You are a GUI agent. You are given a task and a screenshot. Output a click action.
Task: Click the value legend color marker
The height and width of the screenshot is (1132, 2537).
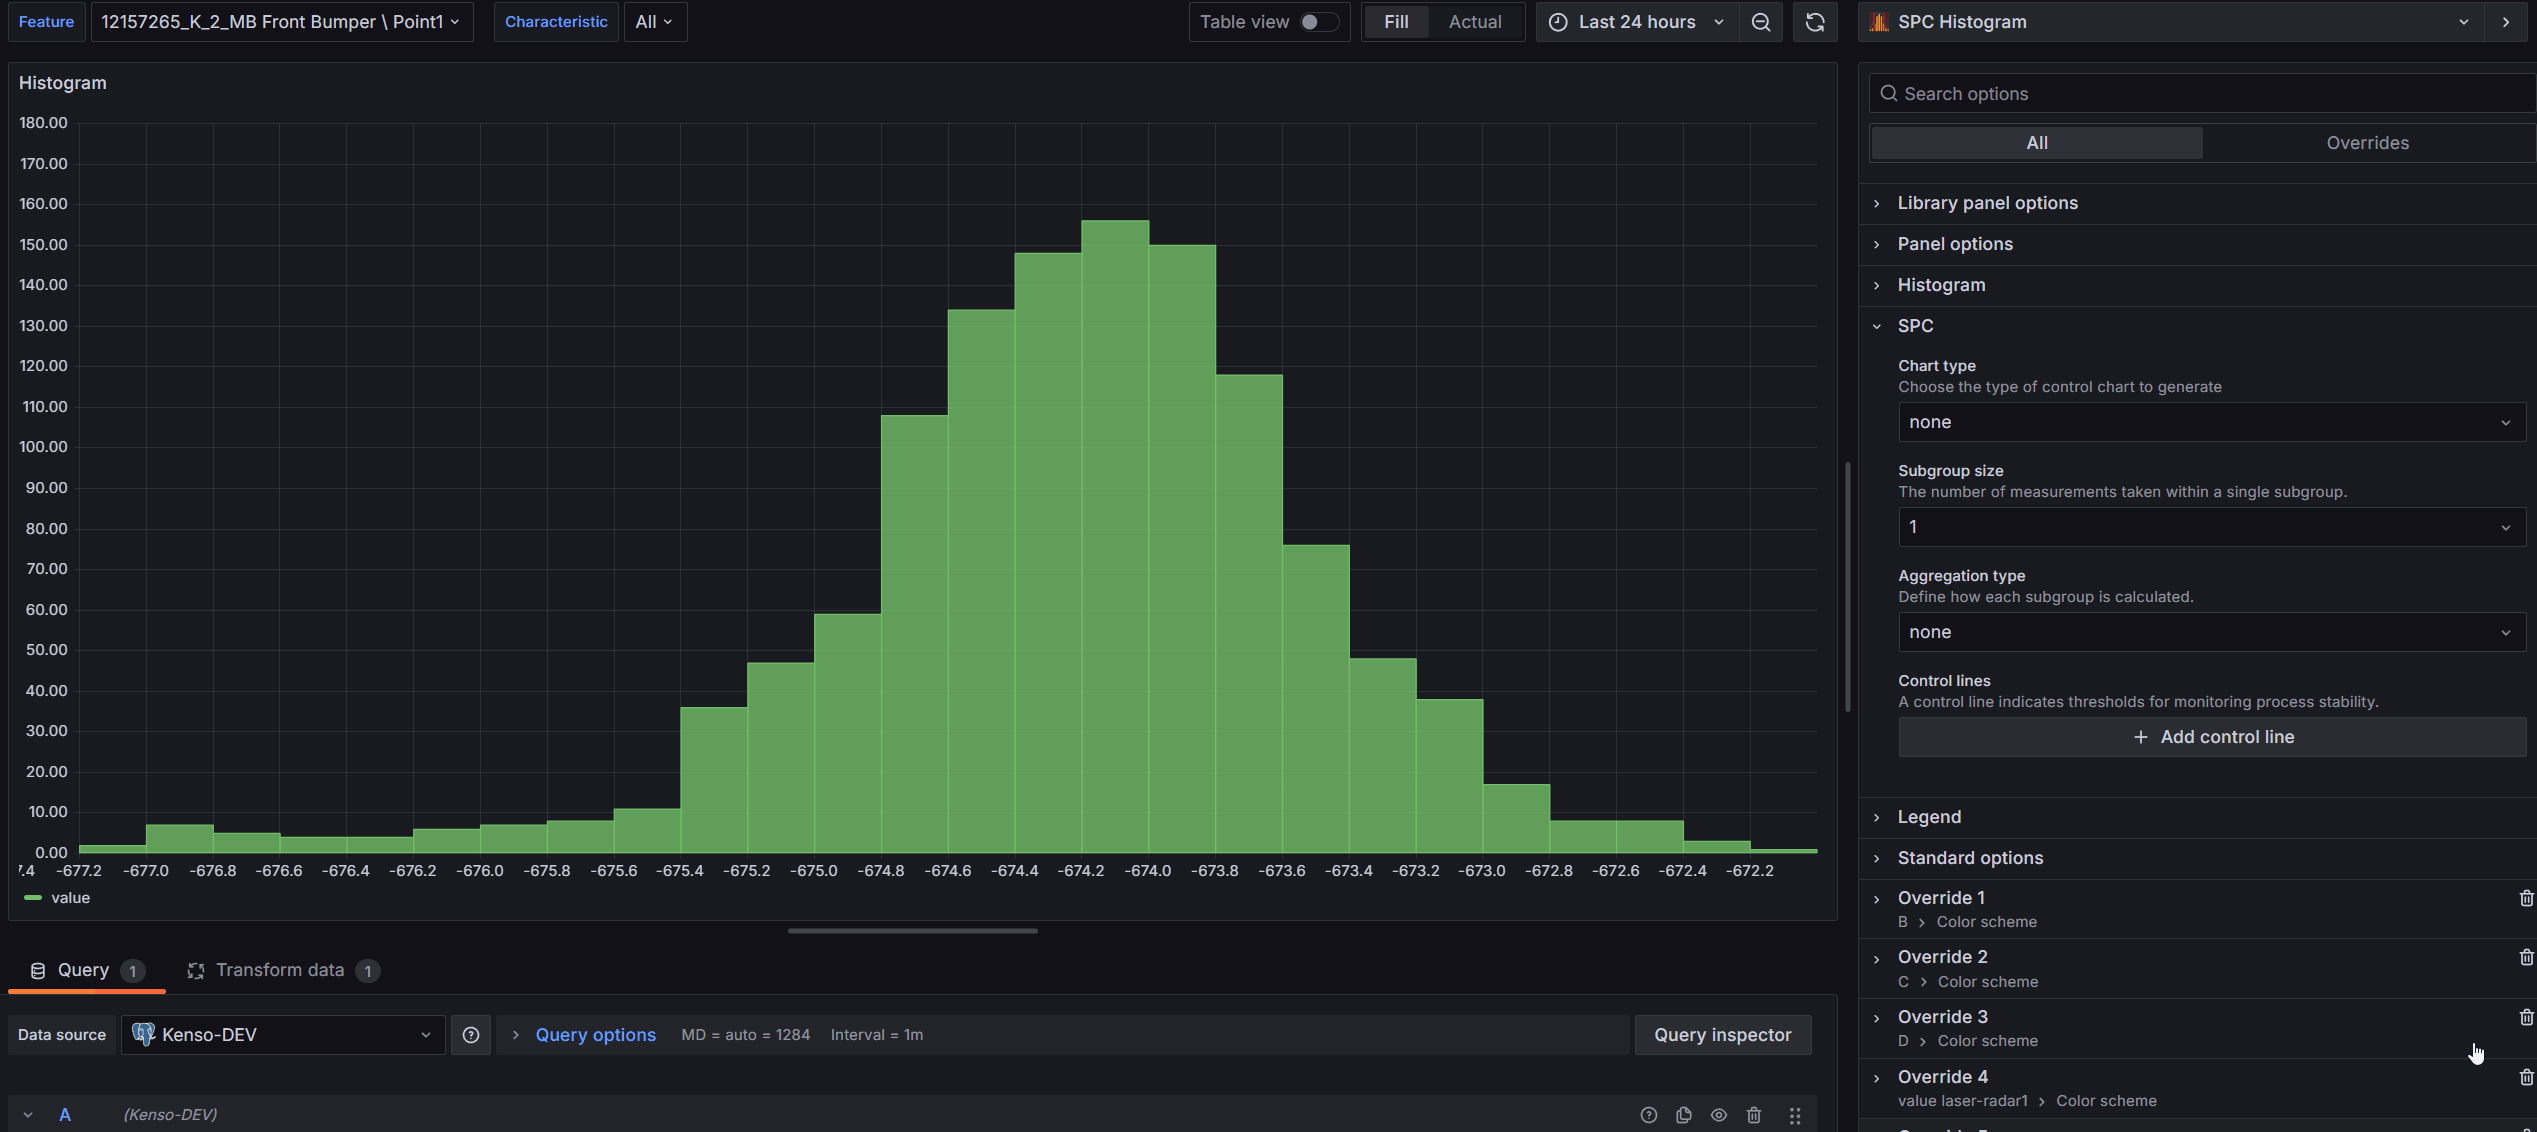pos(33,898)
